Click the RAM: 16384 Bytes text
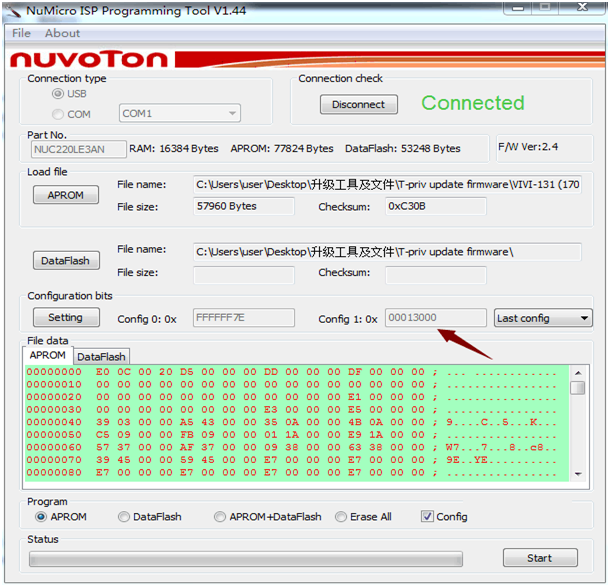Image resolution: width=610 pixels, height=587 pixels. (174, 149)
